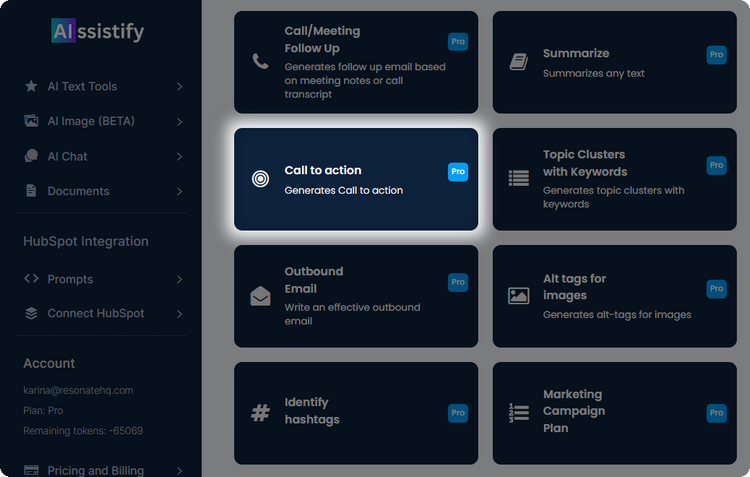
Task: Open the Call to action tool title
Action: (322, 171)
